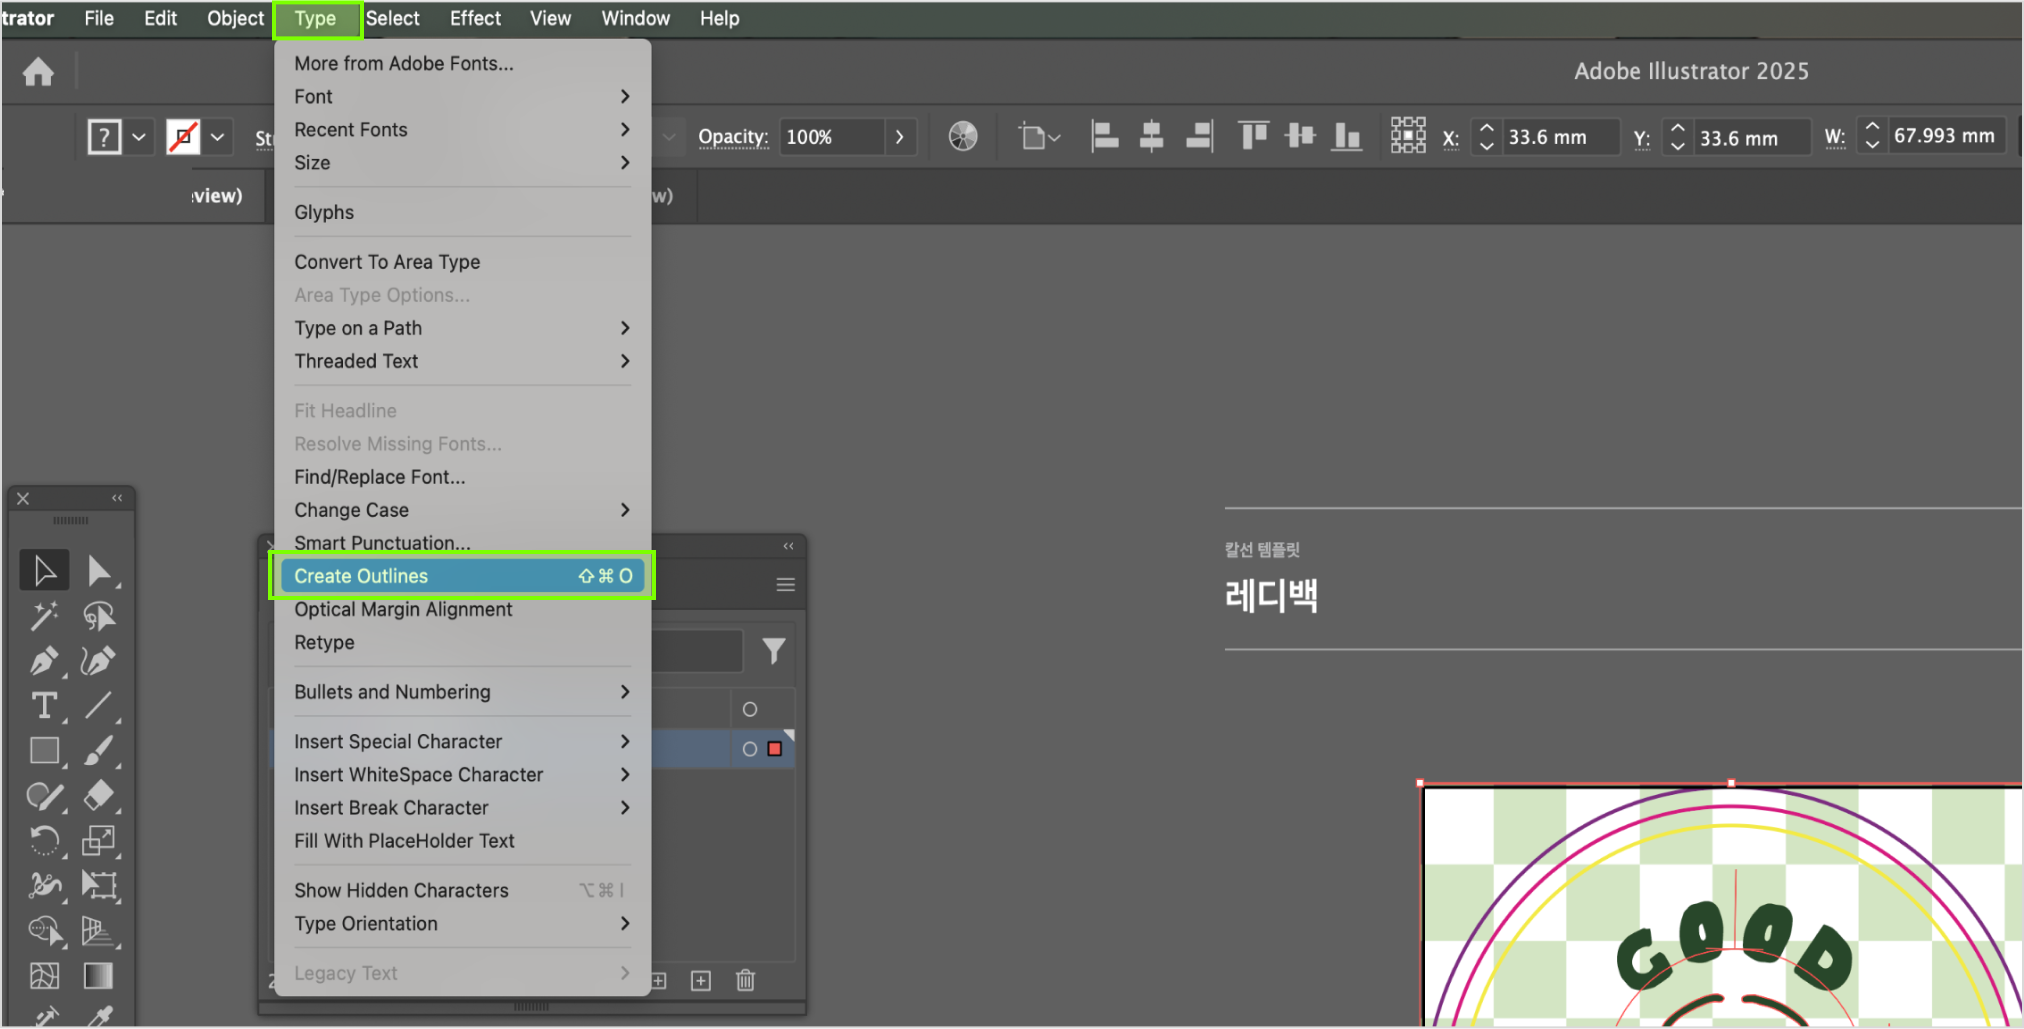The height and width of the screenshot is (1029, 2024).
Task: Click the red selection indicator square
Action: (775, 749)
